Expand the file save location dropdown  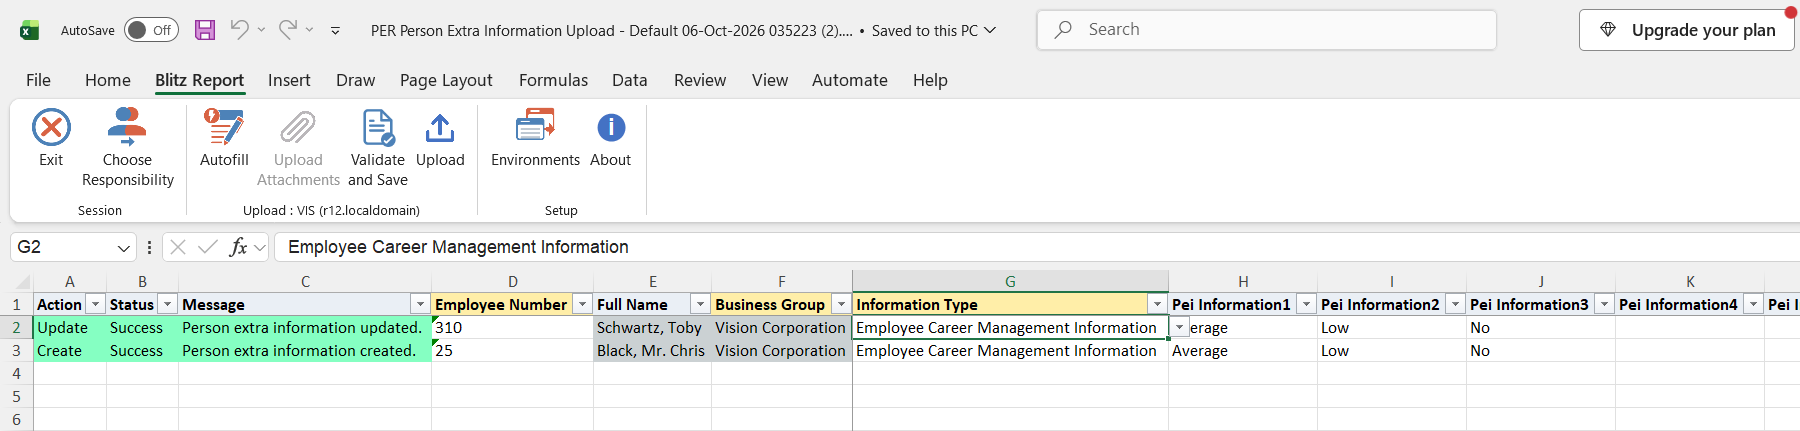click(990, 30)
